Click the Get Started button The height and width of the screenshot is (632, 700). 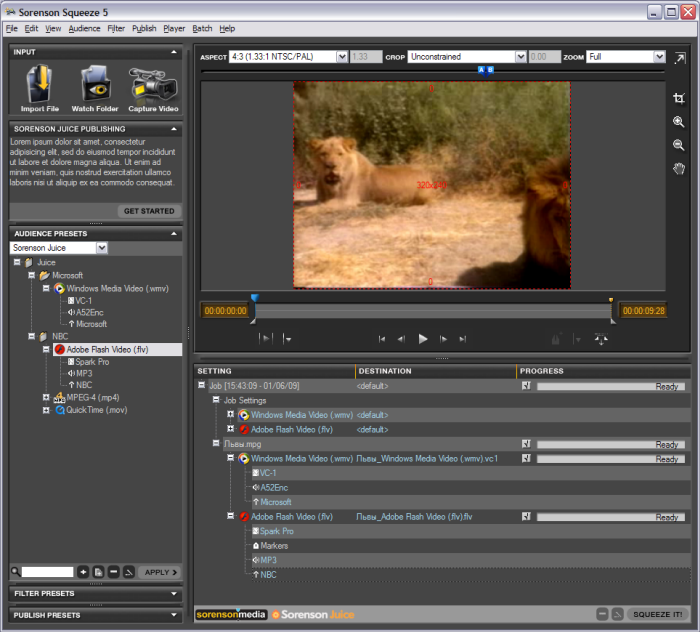pos(149,211)
